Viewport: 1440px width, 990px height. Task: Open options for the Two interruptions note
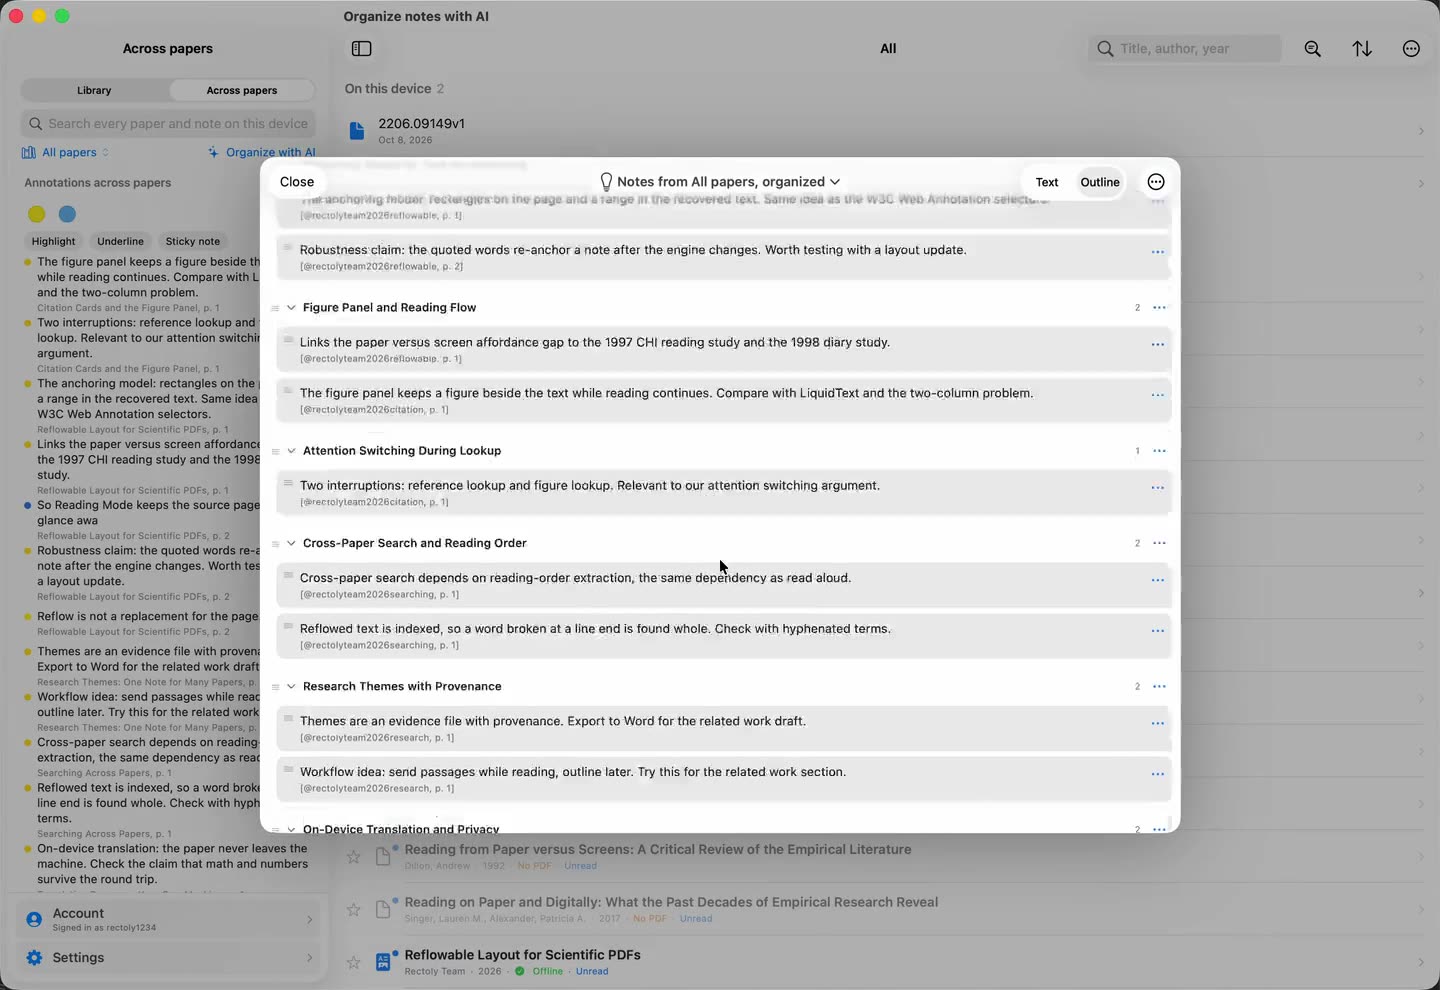(1157, 488)
